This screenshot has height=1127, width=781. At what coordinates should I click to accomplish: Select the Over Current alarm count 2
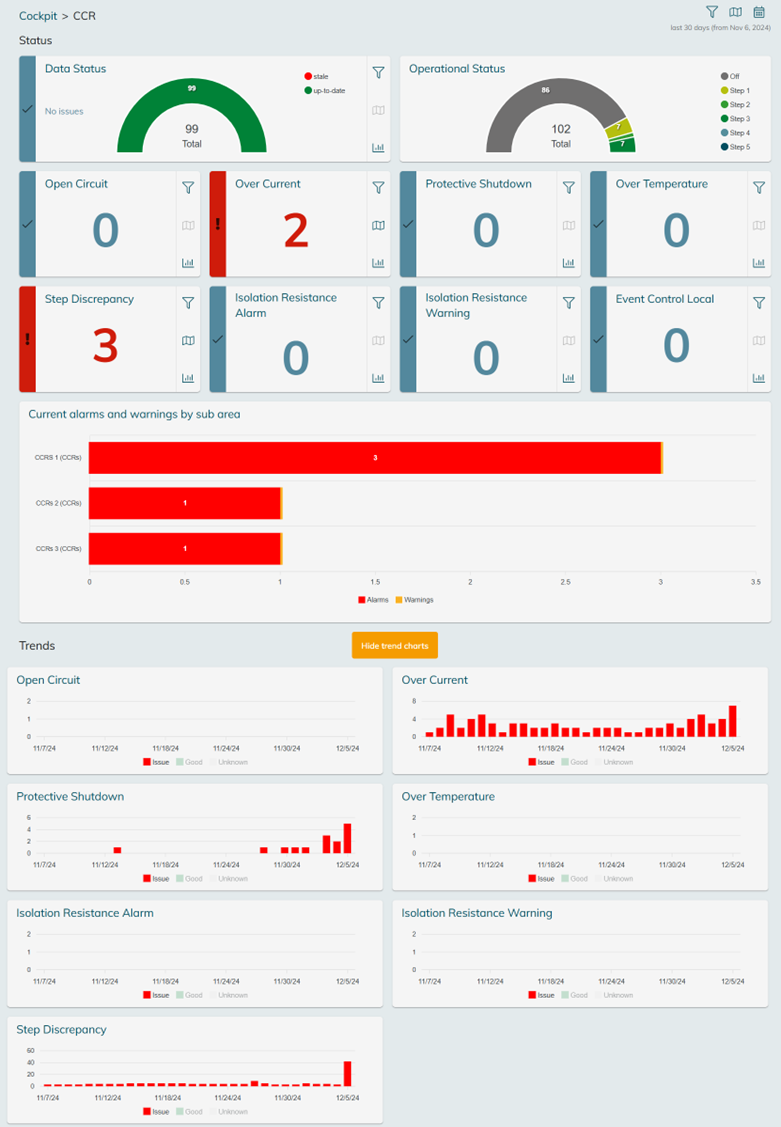pyautogui.click(x=295, y=230)
